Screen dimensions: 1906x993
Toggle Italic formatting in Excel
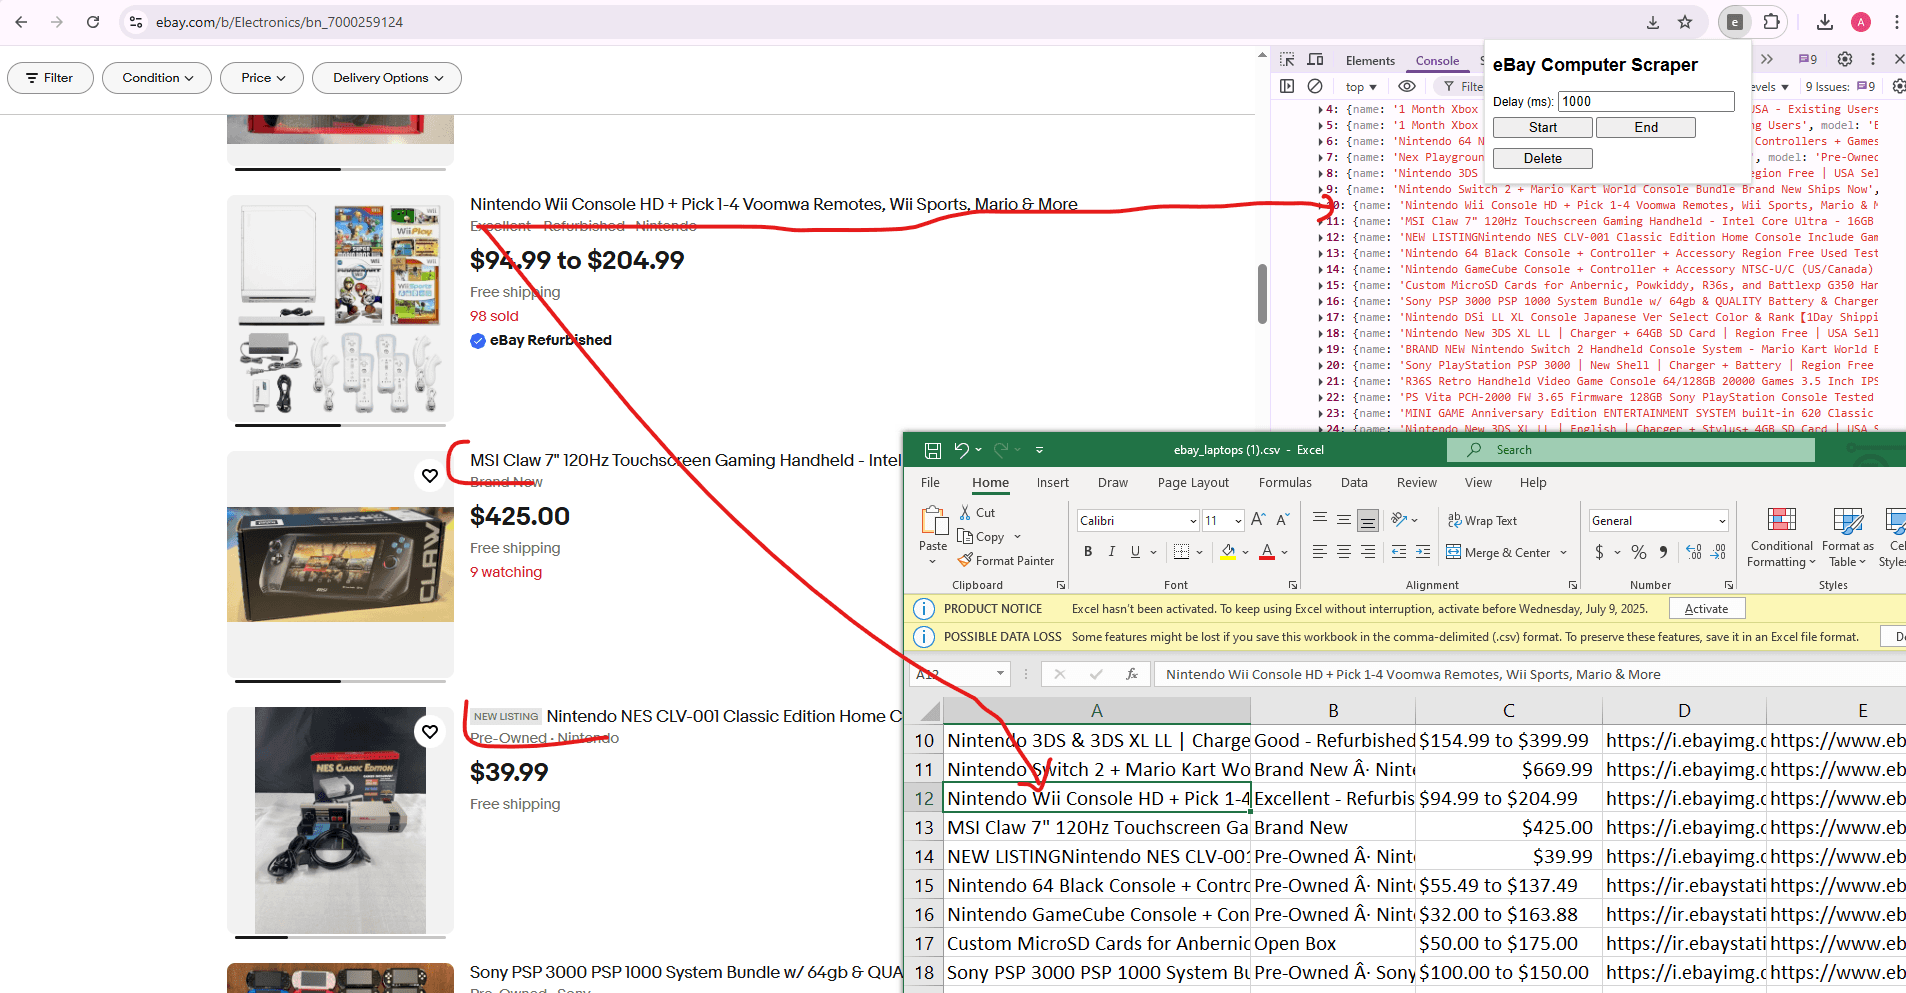pos(1111,552)
